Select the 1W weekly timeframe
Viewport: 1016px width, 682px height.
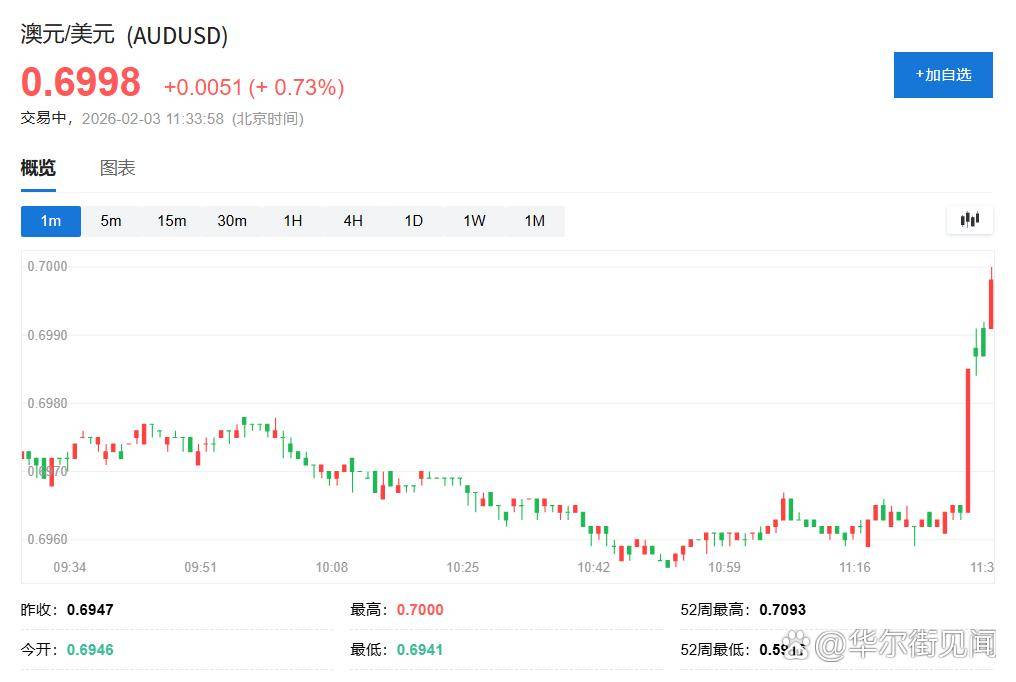[x=474, y=221]
